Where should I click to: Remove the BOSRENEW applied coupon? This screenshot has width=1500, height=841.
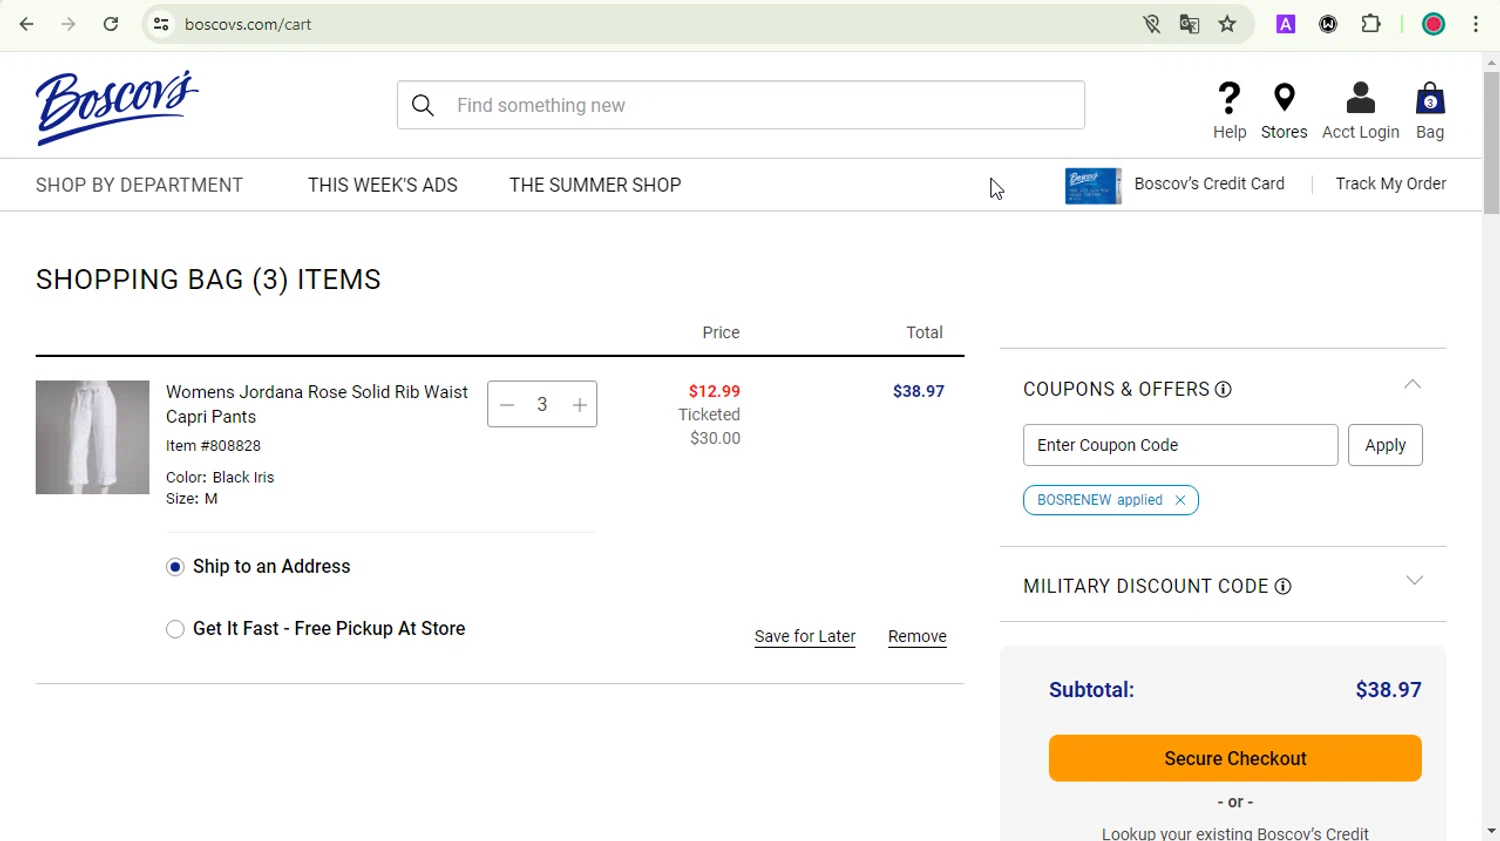click(1180, 500)
